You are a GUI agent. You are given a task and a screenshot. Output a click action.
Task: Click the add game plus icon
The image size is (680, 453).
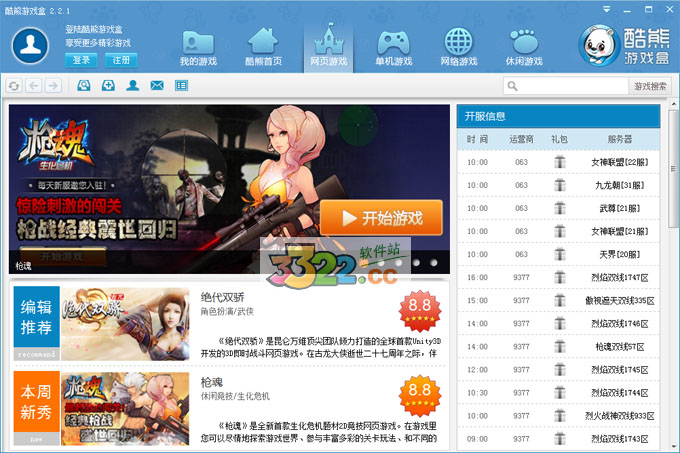tap(108, 85)
